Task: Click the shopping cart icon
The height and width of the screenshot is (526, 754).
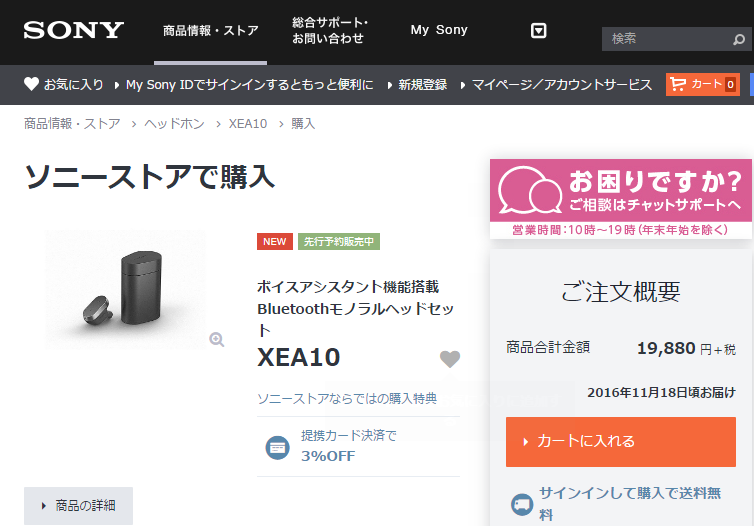Action: [678, 84]
